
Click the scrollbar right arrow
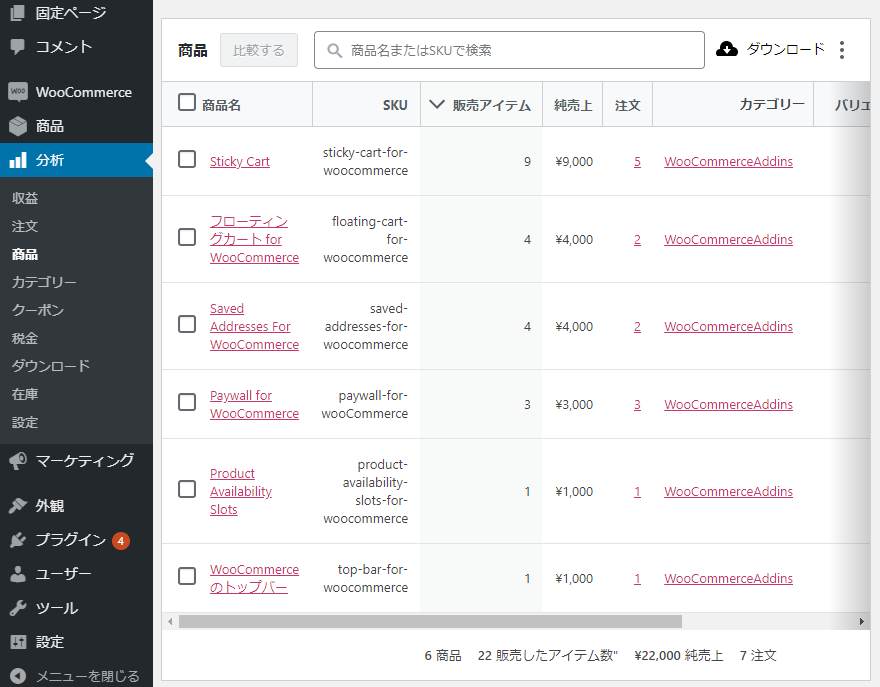(x=862, y=621)
